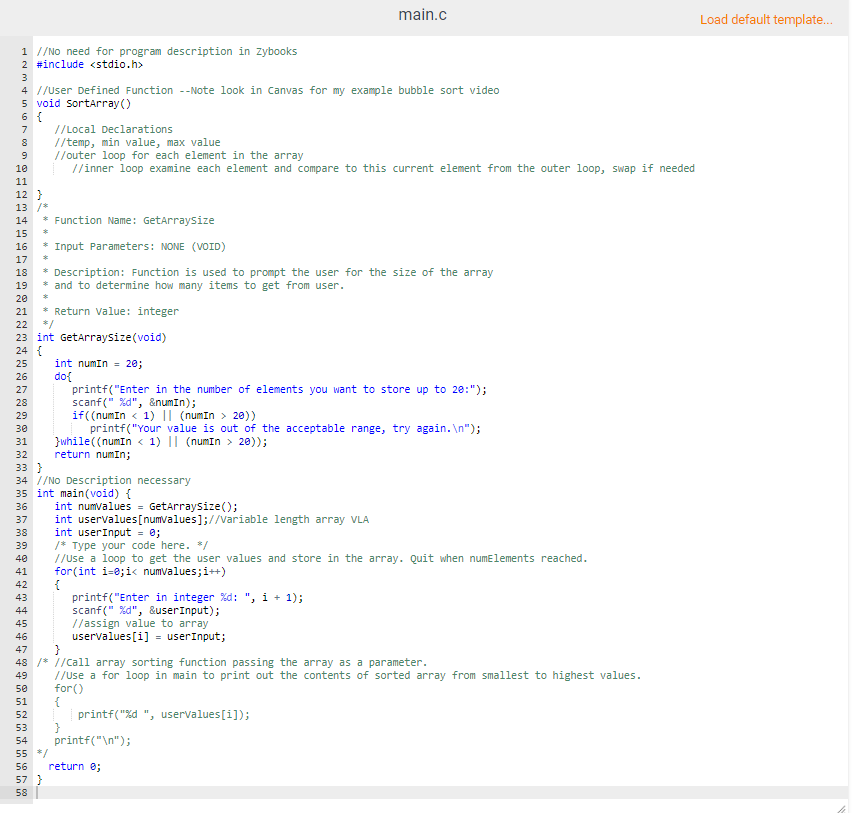Click line number 1 in the gutter

24,51
